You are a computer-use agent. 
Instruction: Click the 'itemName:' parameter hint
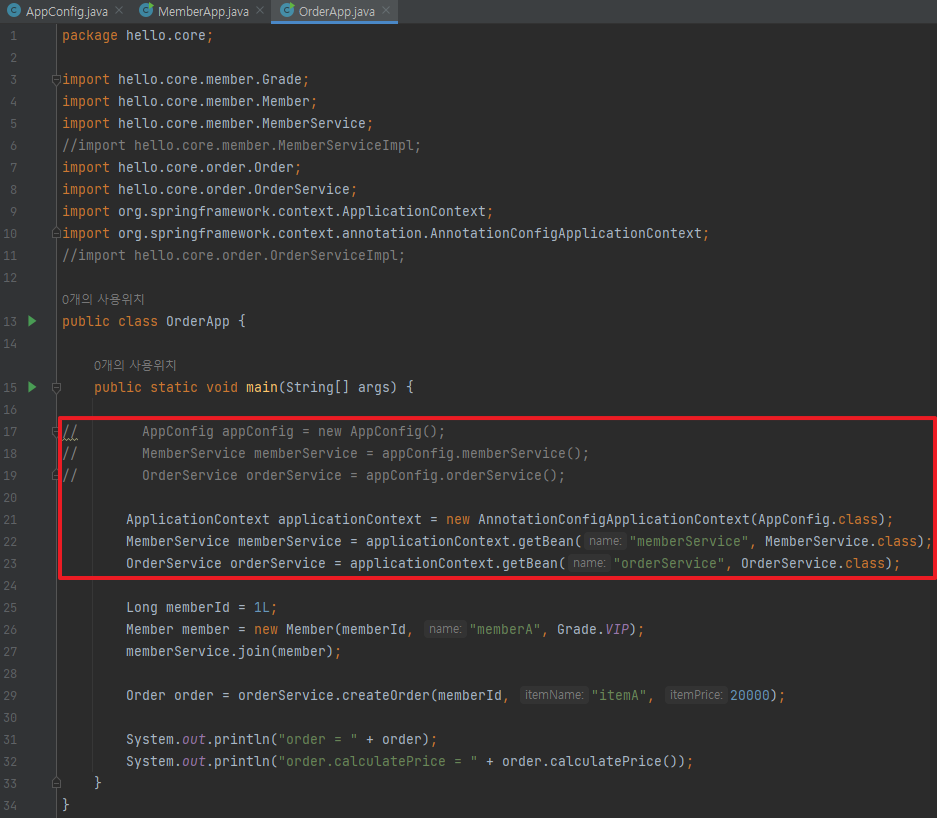click(x=553, y=695)
